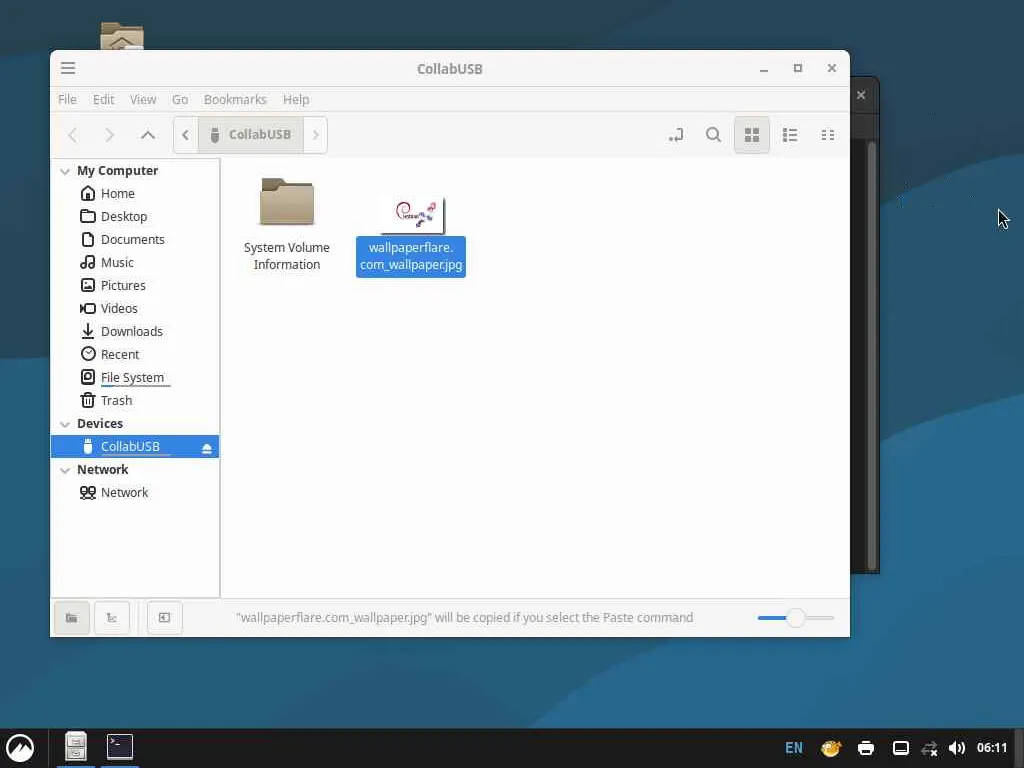The width and height of the screenshot is (1024, 768).
Task: Select System Volume Information folder
Action: point(287,224)
